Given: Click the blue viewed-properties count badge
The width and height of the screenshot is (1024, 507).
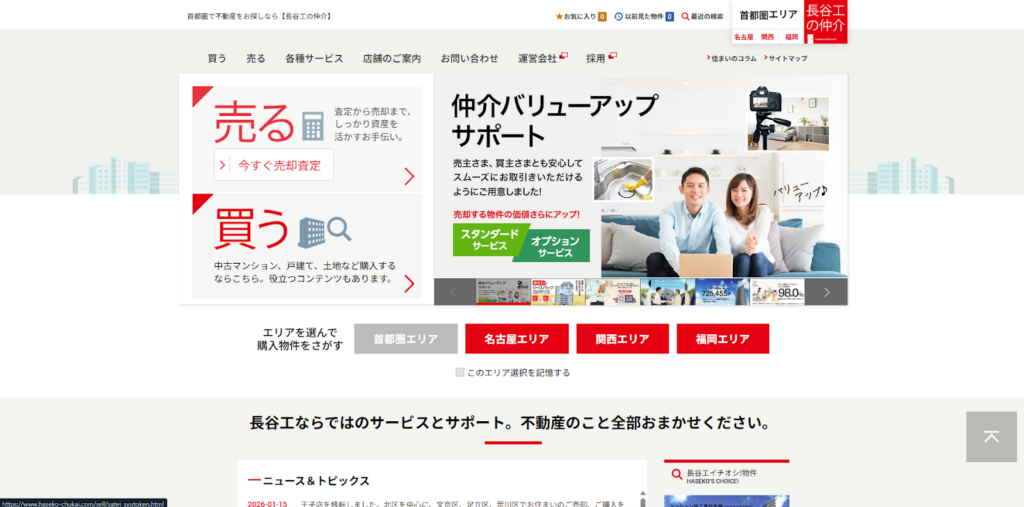Looking at the screenshot, I should (x=669, y=16).
